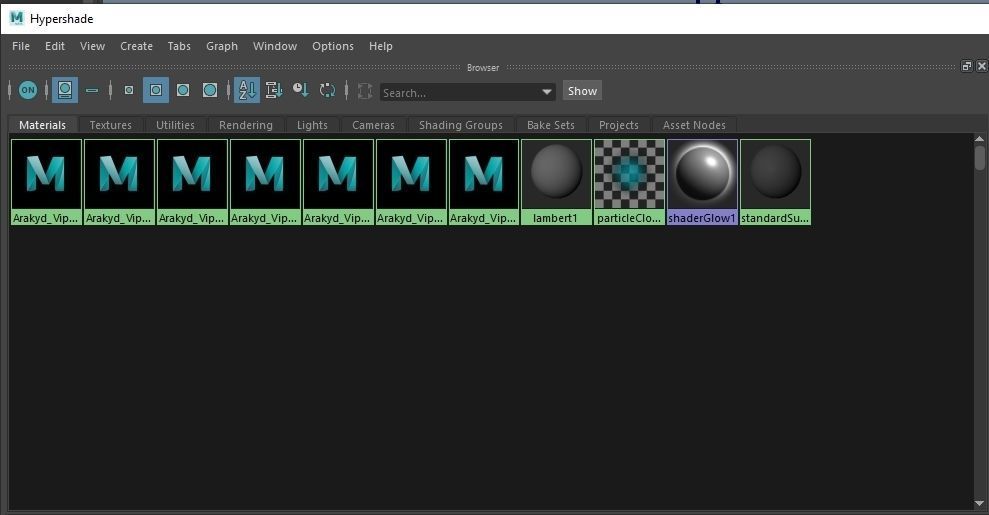Open the Create menu
Image resolution: width=989 pixels, height=515 pixels.
coord(136,46)
